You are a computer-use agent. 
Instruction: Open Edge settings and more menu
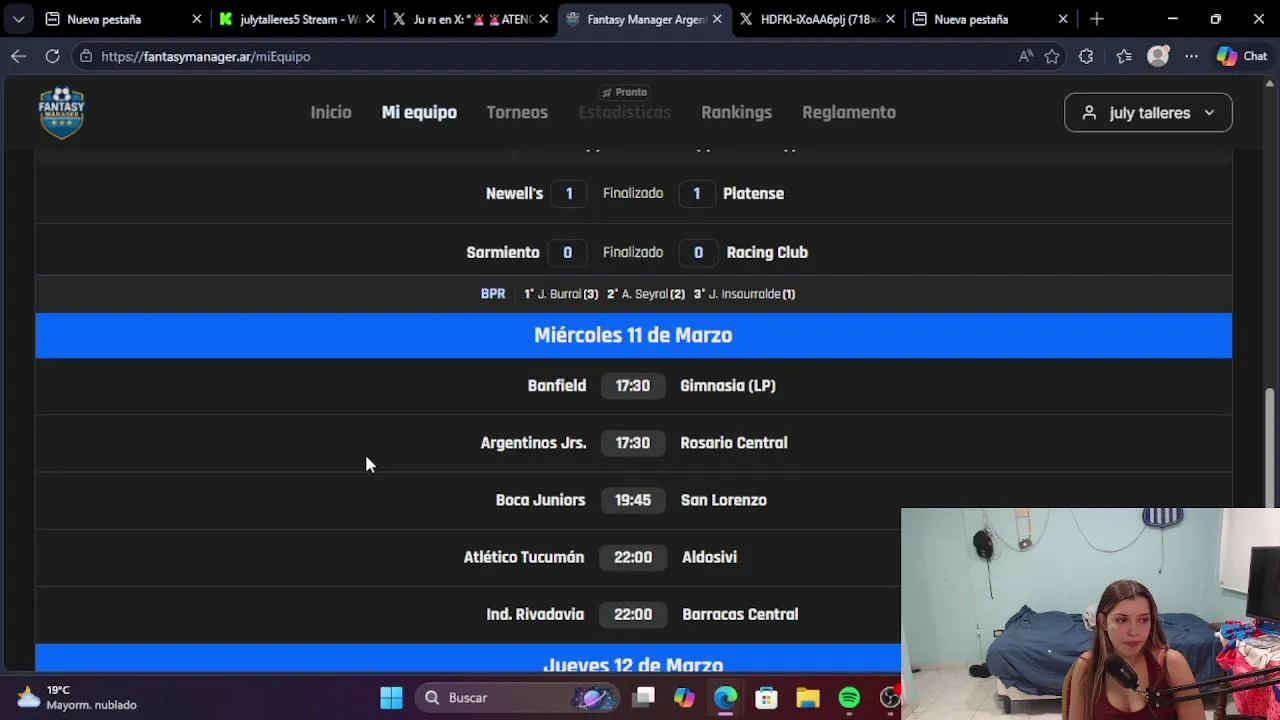tap(1191, 56)
